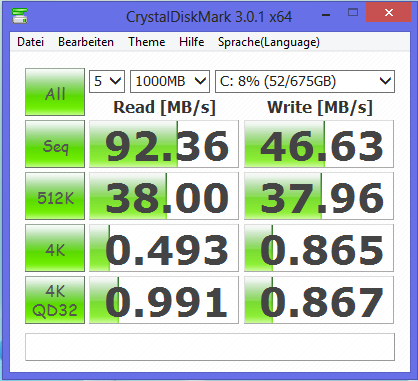Click the CrystalDiskMark app icon in title bar
418x381 pixels.
pos(20,16)
